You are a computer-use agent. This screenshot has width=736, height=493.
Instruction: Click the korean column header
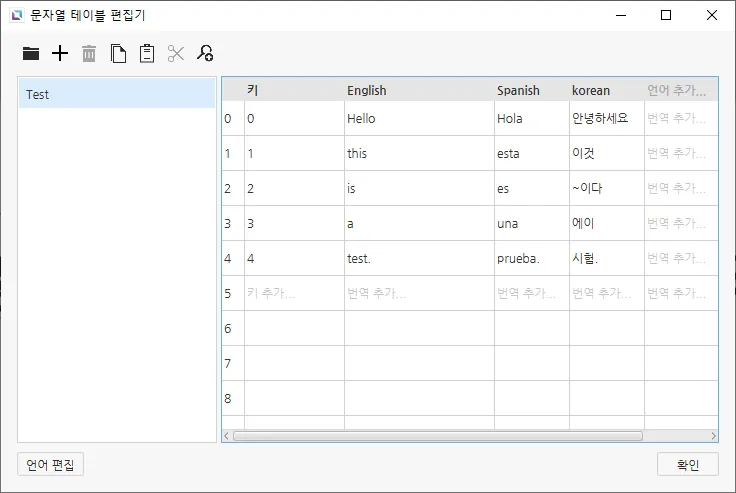coord(591,90)
